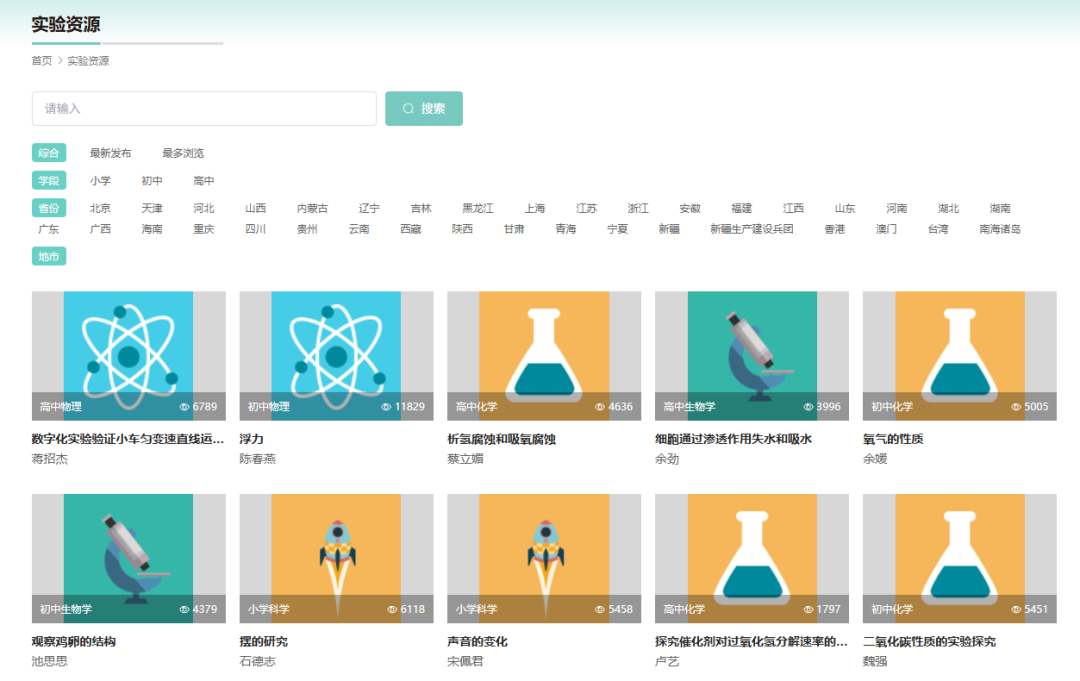Image resolution: width=1080 pixels, height=681 pixels.
Task: Focus the 请输入 search input field
Action: click(204, 109)
